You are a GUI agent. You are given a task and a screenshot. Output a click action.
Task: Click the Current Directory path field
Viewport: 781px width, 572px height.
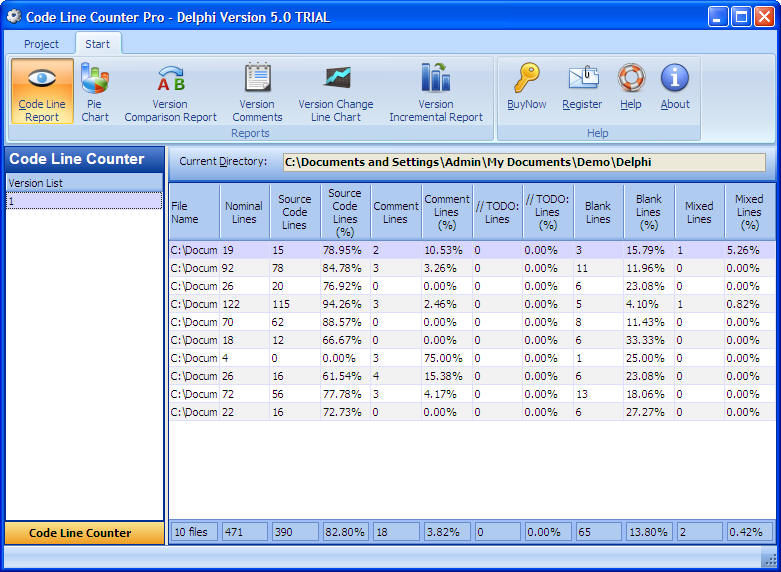point(524,162)
